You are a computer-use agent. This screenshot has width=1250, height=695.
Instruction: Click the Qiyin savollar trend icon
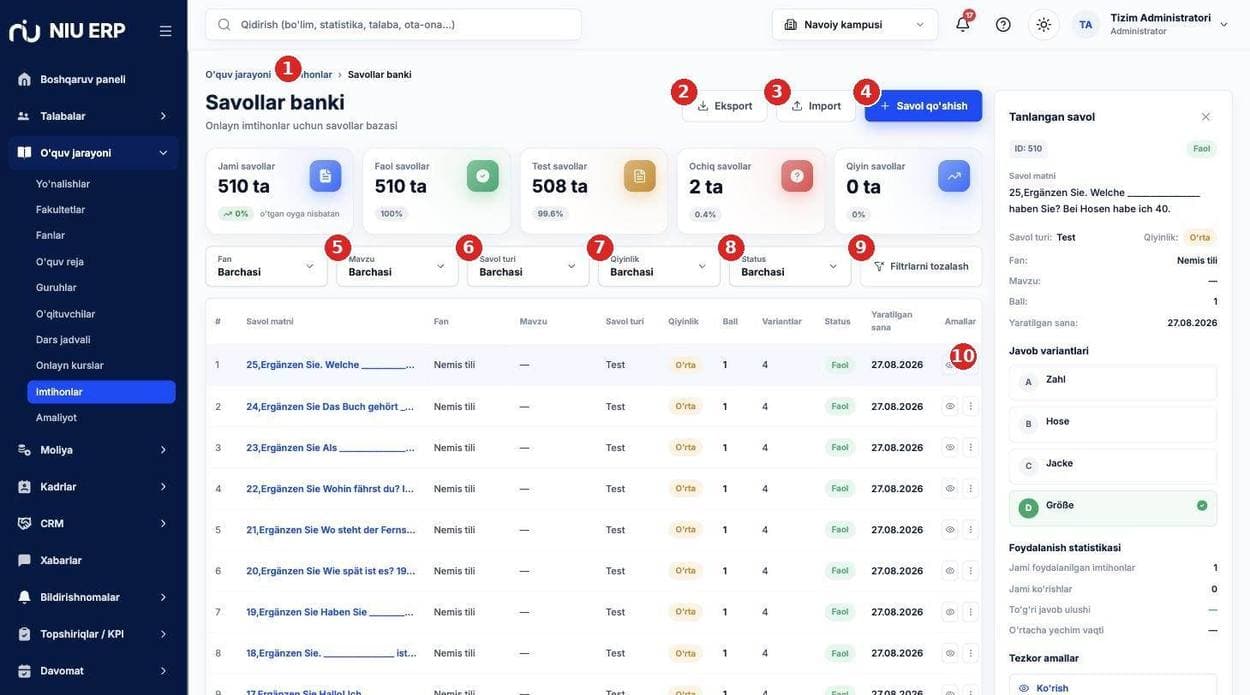pyautogui.click(x=954, y=176)
